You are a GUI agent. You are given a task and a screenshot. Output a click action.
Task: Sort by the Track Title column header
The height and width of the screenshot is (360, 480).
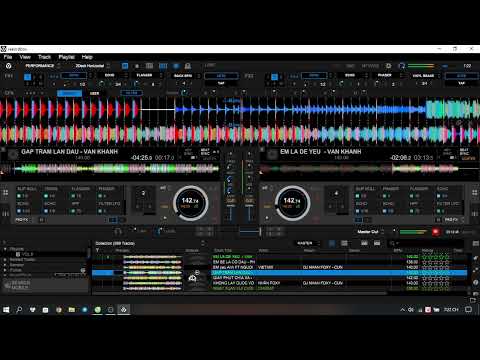pos(223,250)
